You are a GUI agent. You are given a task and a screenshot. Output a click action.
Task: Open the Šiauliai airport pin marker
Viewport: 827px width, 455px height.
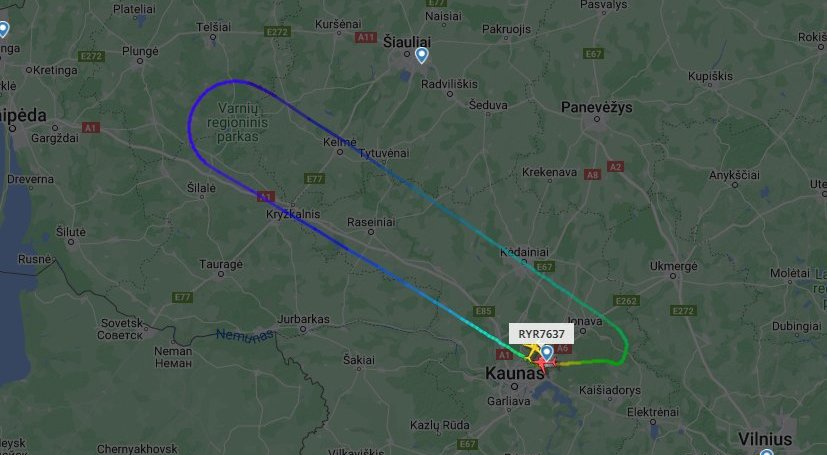(421, 55)
